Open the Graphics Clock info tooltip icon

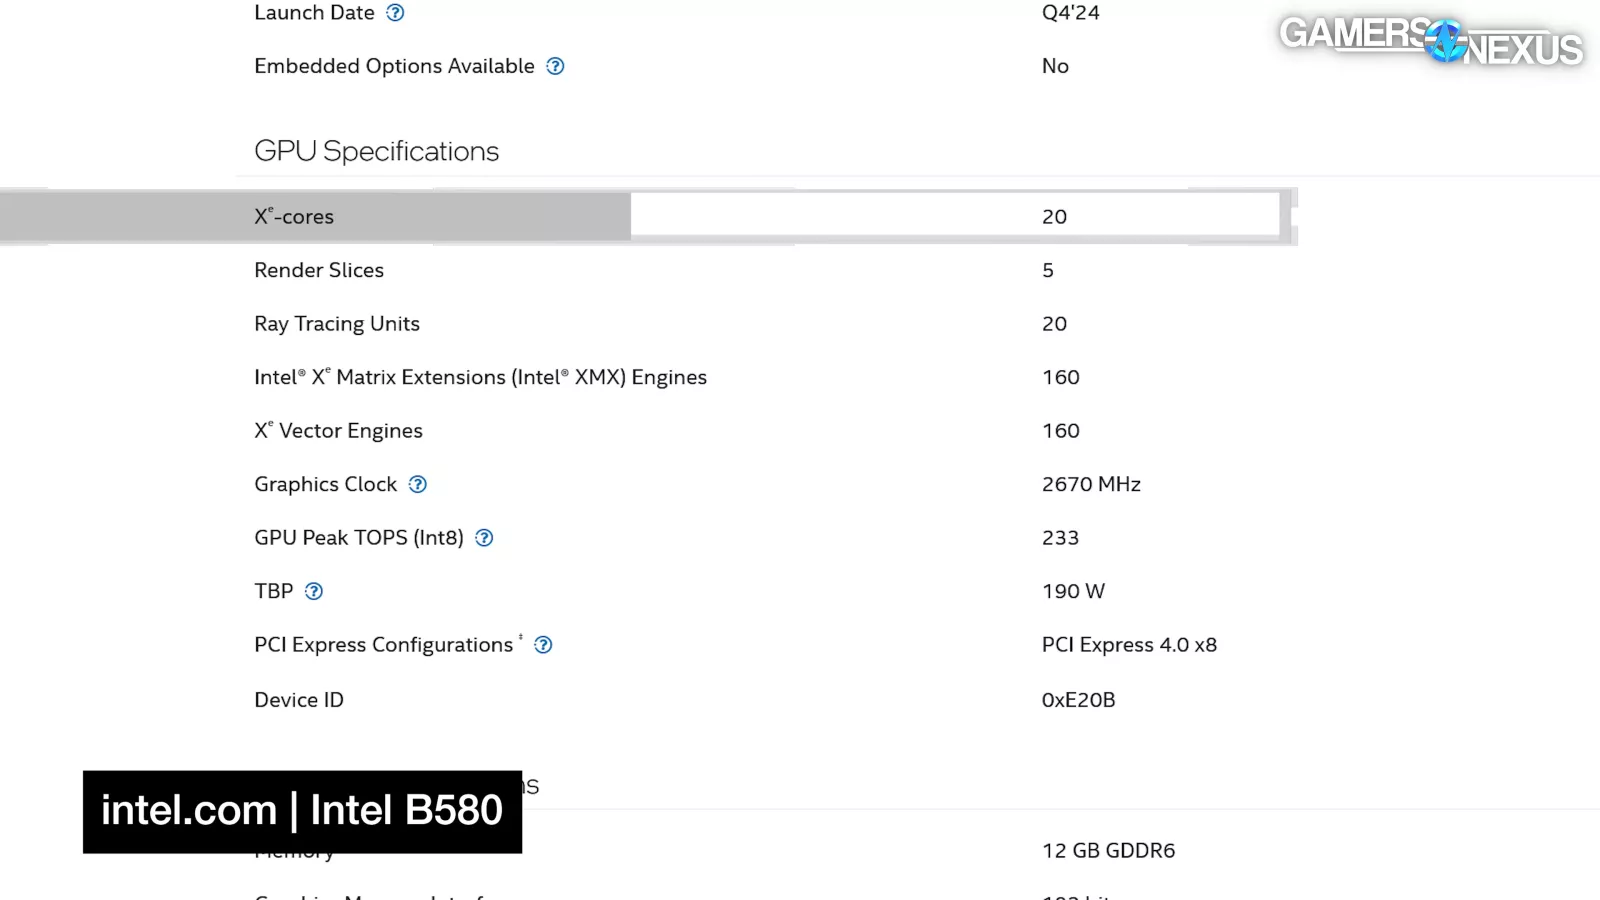pyautogui.click(x=418, y=484)
